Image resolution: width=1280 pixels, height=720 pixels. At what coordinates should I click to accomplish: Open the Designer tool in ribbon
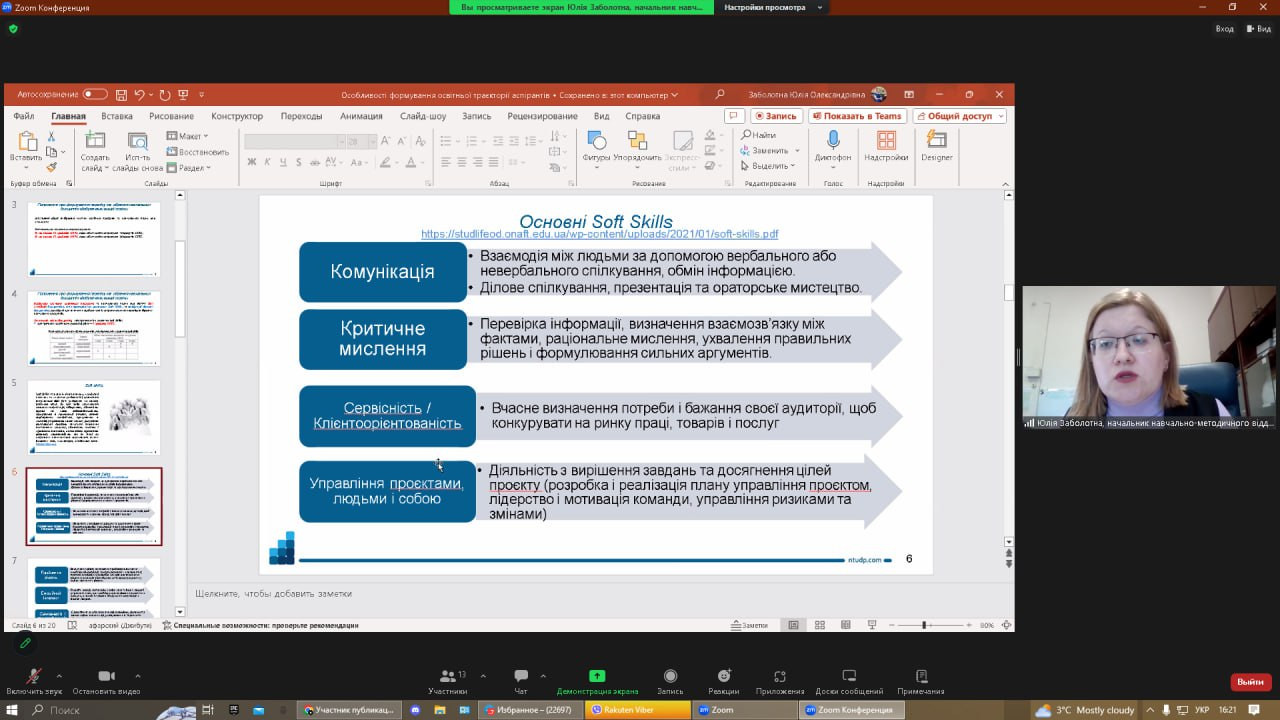tap(936, 143)
